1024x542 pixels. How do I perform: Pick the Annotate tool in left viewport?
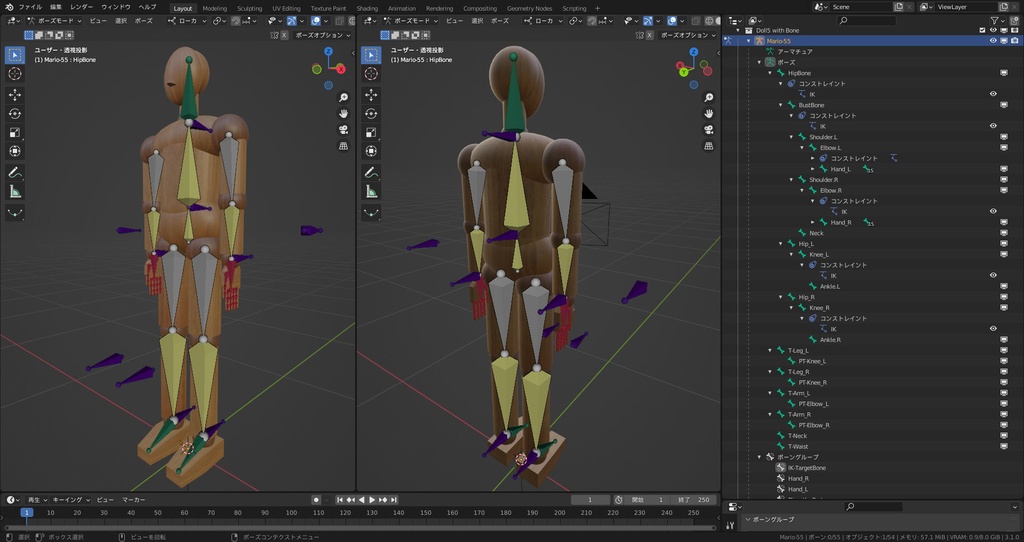(15, 172)
